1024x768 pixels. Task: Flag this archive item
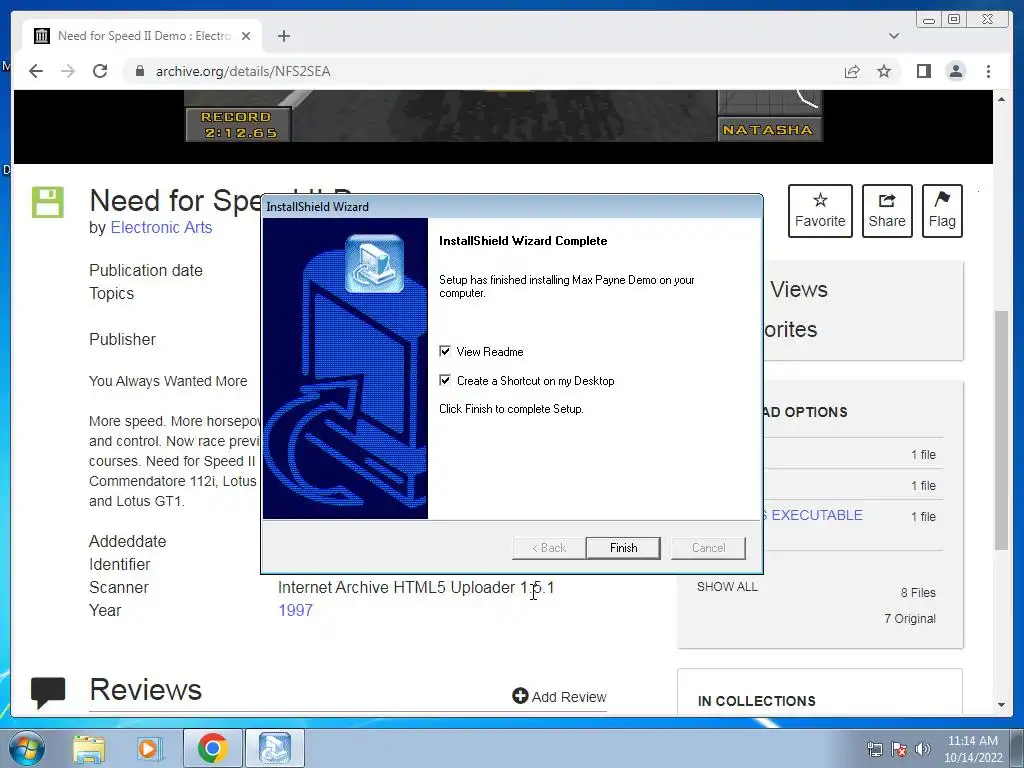[942, 211]
